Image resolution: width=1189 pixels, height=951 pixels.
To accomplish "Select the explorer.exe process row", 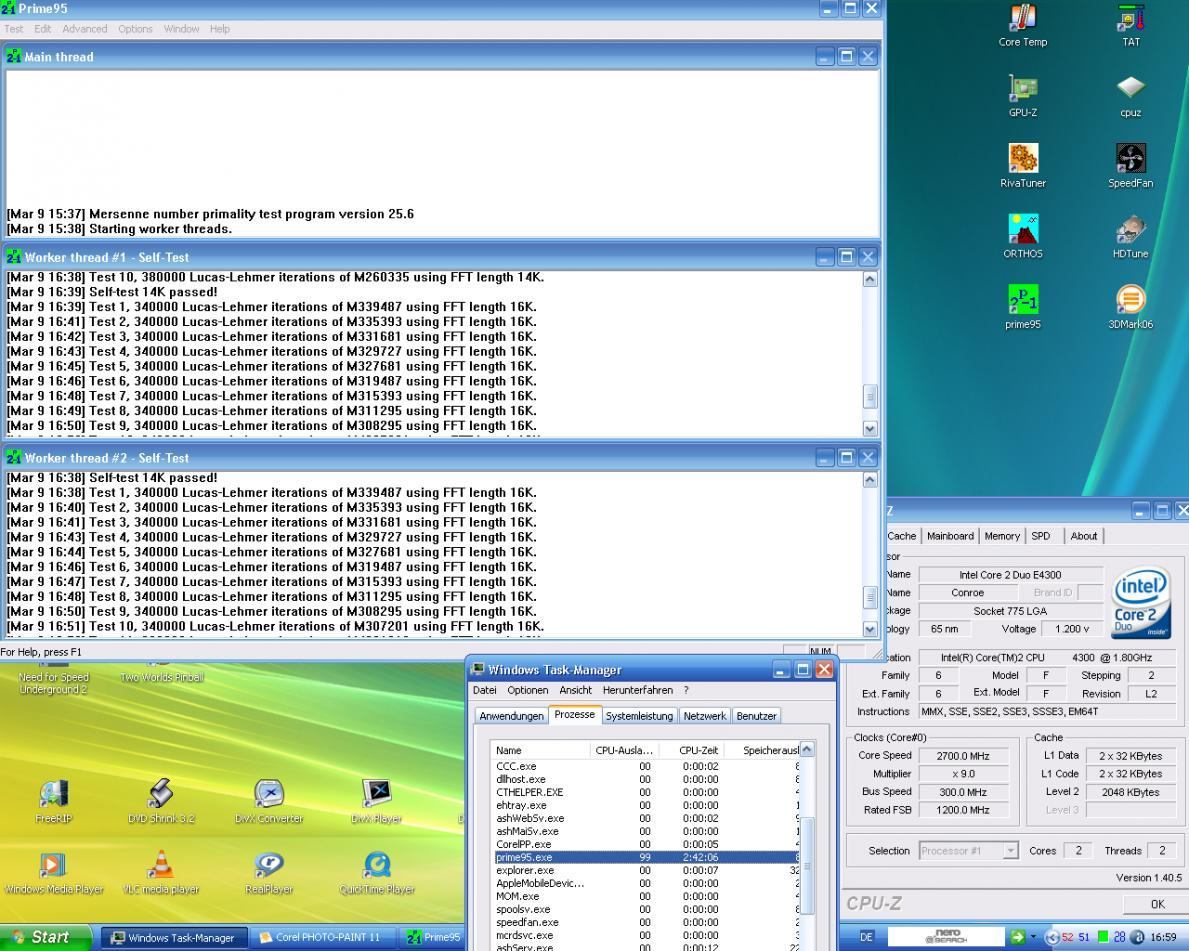I will coord(645,871).
